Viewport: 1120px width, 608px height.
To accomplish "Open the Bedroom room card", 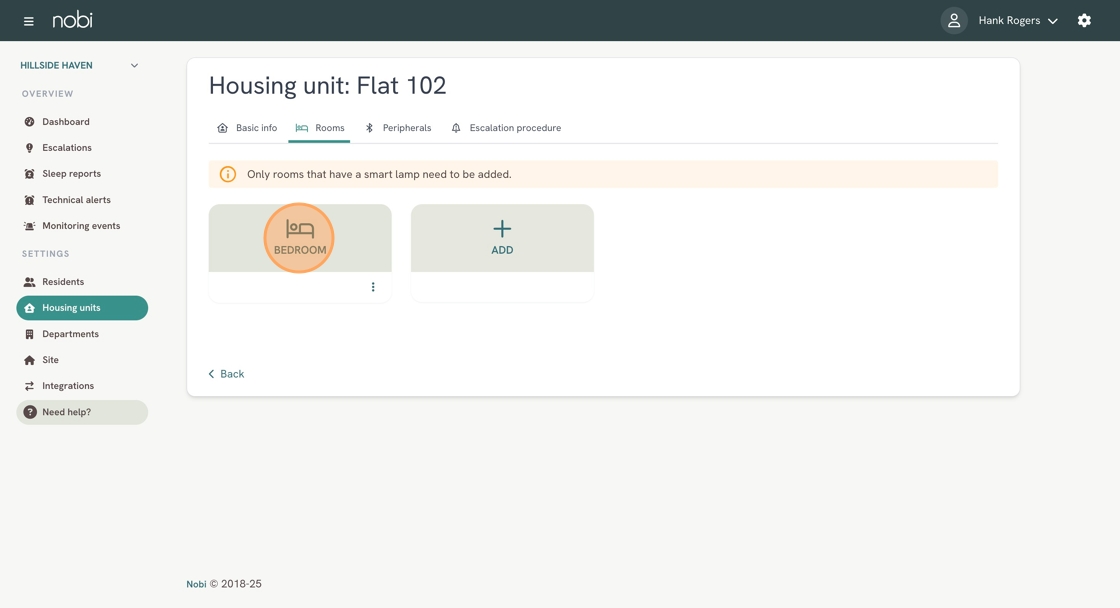I will (x=300, y=238).
